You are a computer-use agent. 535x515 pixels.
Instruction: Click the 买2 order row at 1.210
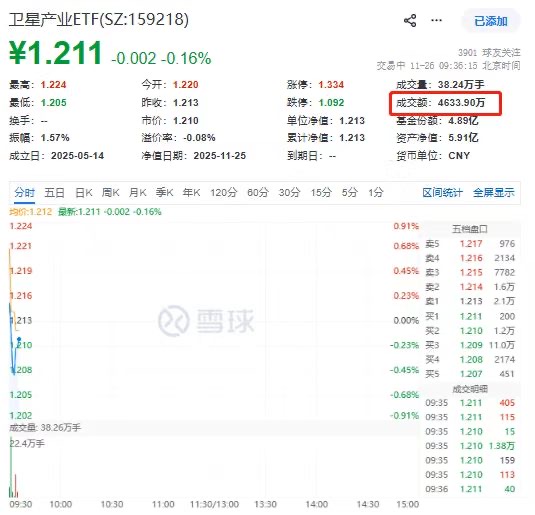point(470,331)
